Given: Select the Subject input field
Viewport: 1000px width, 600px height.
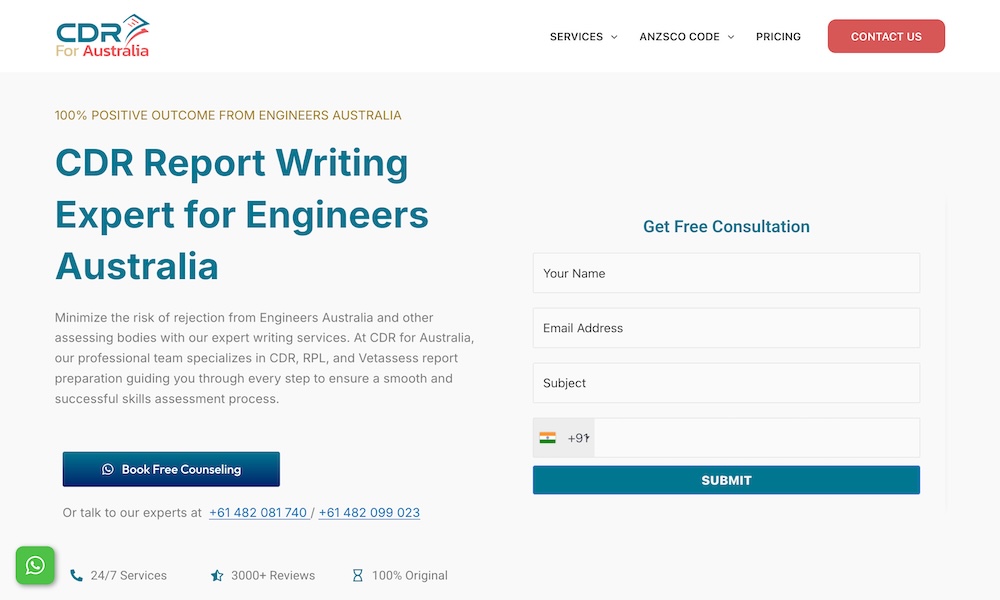Looking at the screenshot, I should click(x=726, y=383).
